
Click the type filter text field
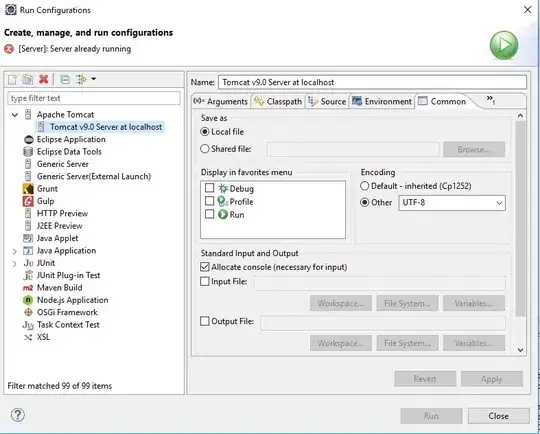tap(94, 99)
